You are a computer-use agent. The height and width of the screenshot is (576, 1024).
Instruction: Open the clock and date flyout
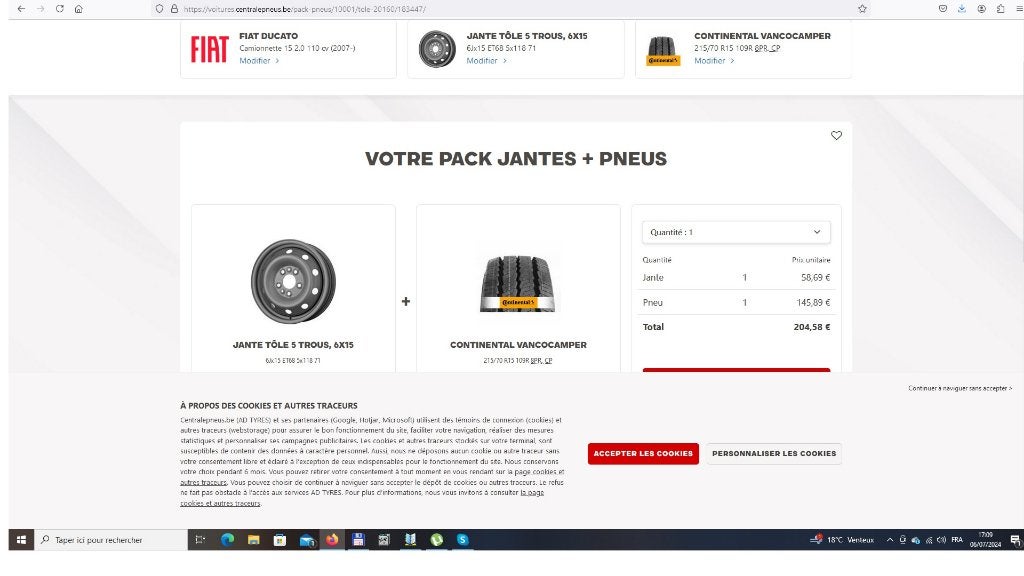point(985,539)
